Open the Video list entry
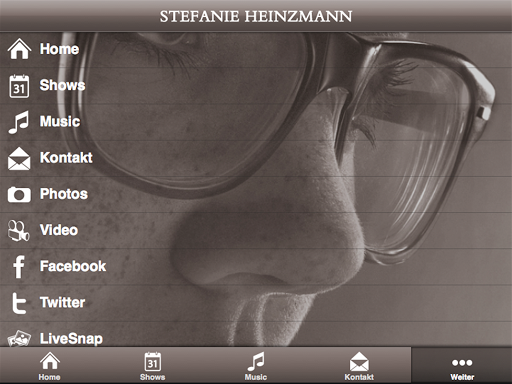This screenshot has height=384, width=512. coord(256,230)
